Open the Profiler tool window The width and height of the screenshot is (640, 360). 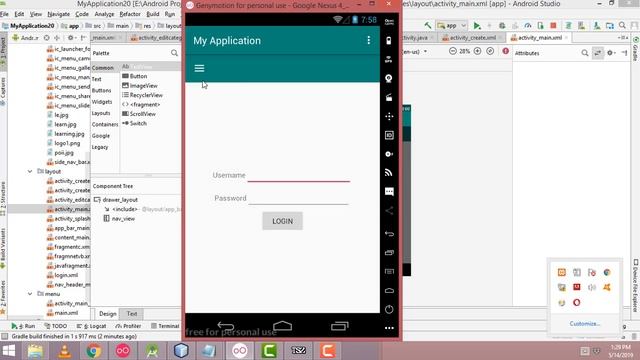click(128, 326)
